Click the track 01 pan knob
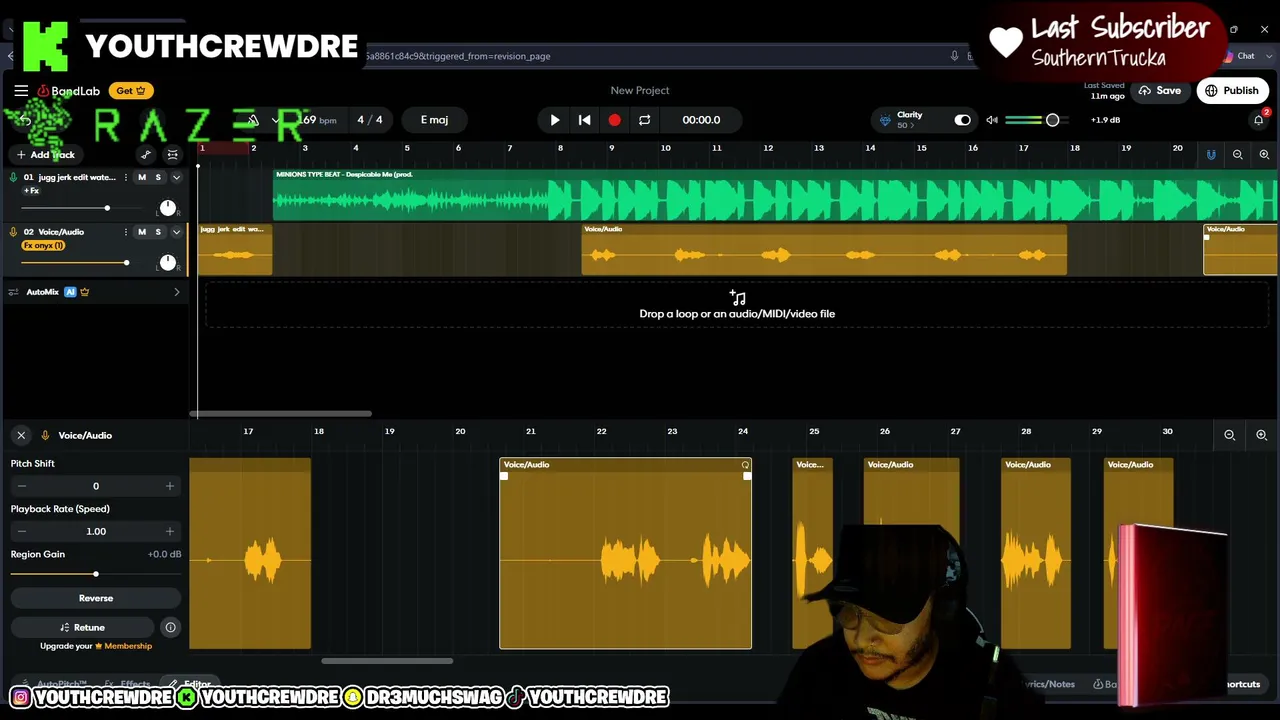 click(x=167, y=208)
